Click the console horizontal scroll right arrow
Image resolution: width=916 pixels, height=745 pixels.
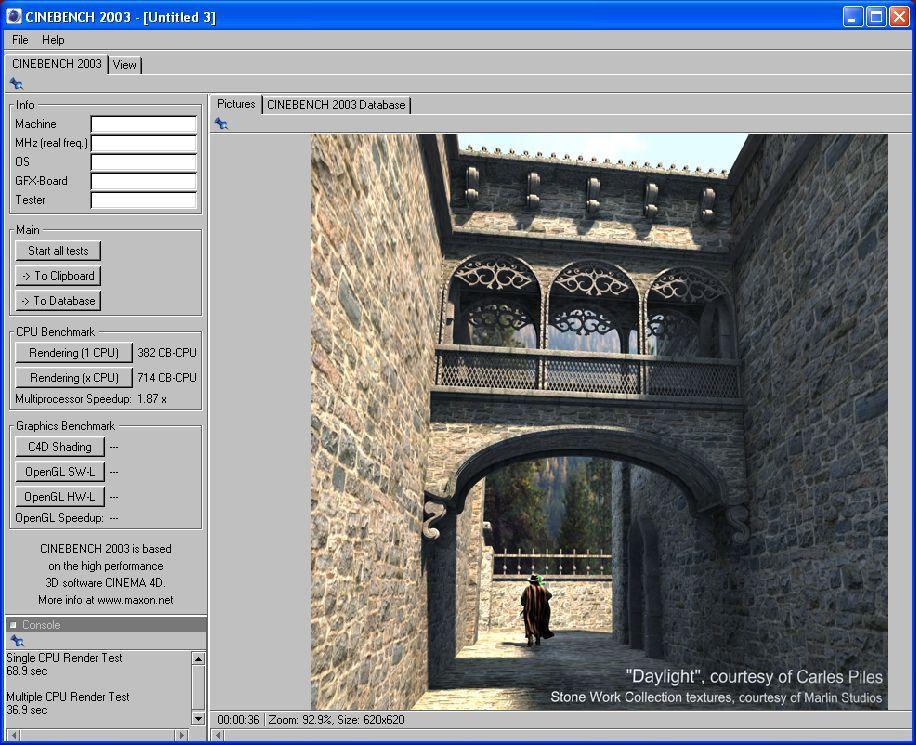182,735
